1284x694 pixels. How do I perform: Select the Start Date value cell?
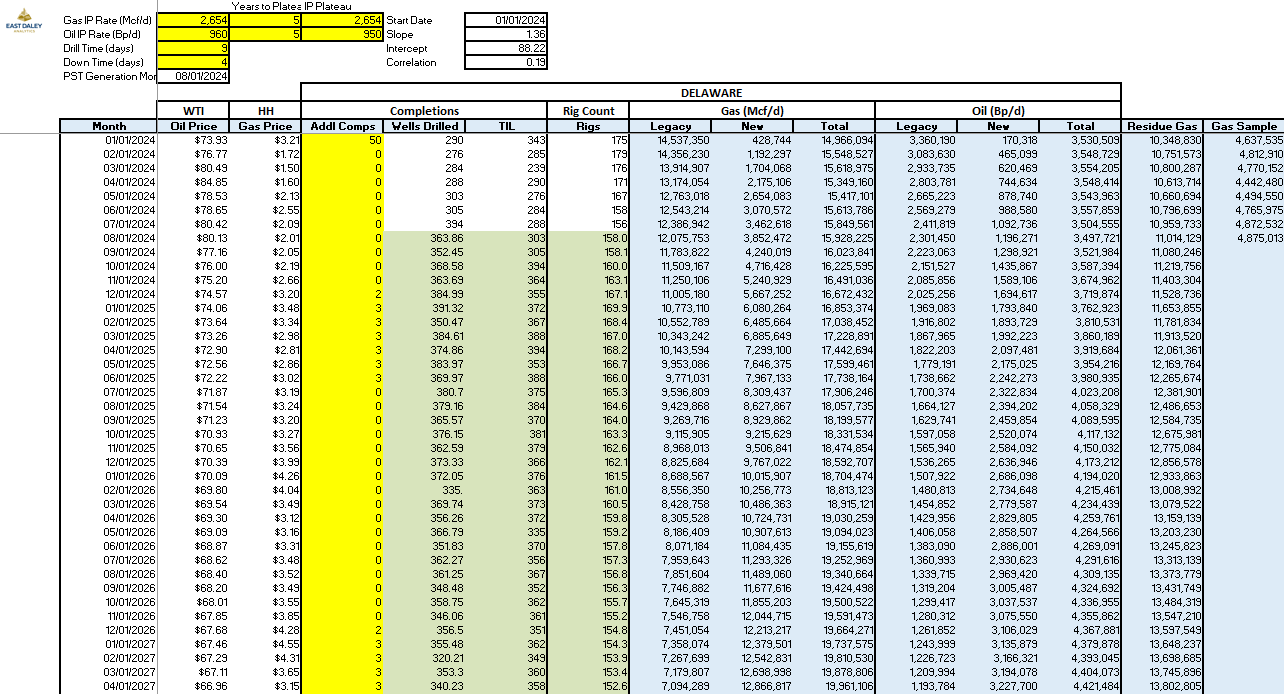507,20
